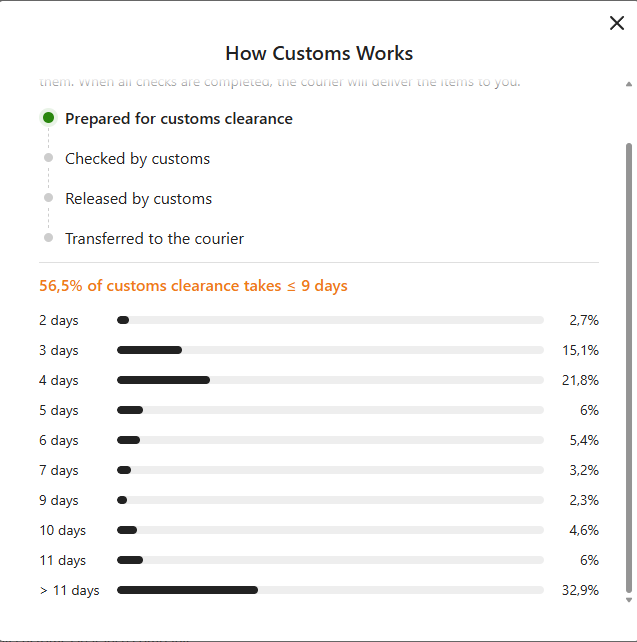Click the grey dot beside Checked by customs
Viewport: 637px width, 642px height.
click(x=48, y=158)
